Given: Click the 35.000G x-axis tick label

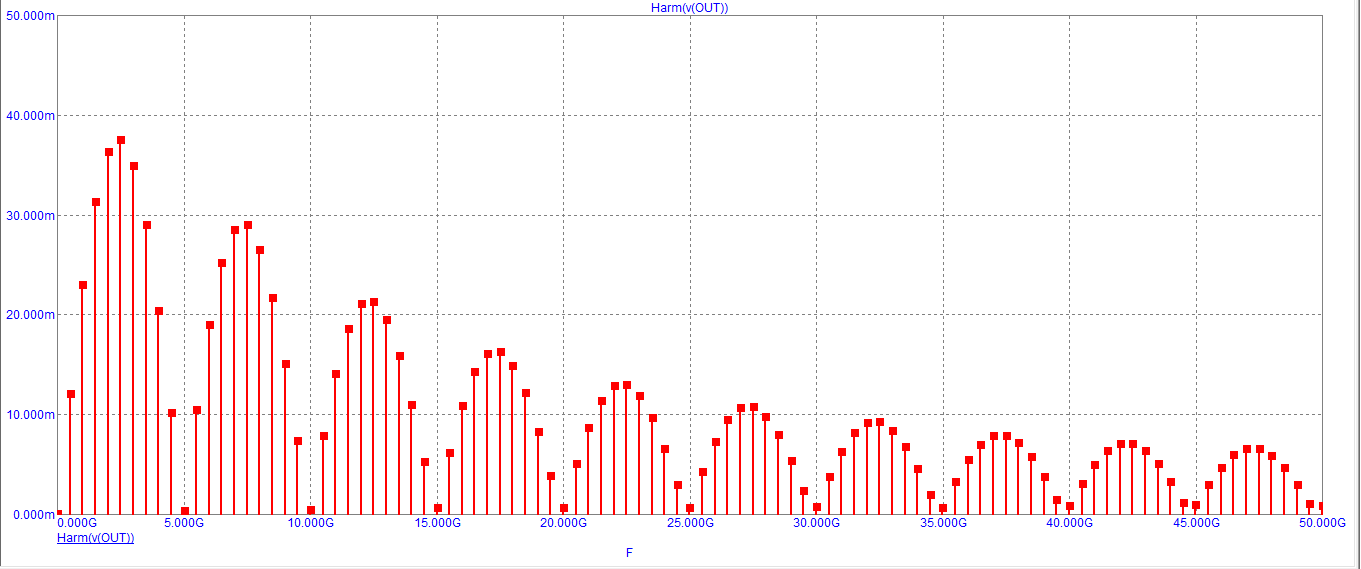Looking at the screenshot, I should click(943, 523).
